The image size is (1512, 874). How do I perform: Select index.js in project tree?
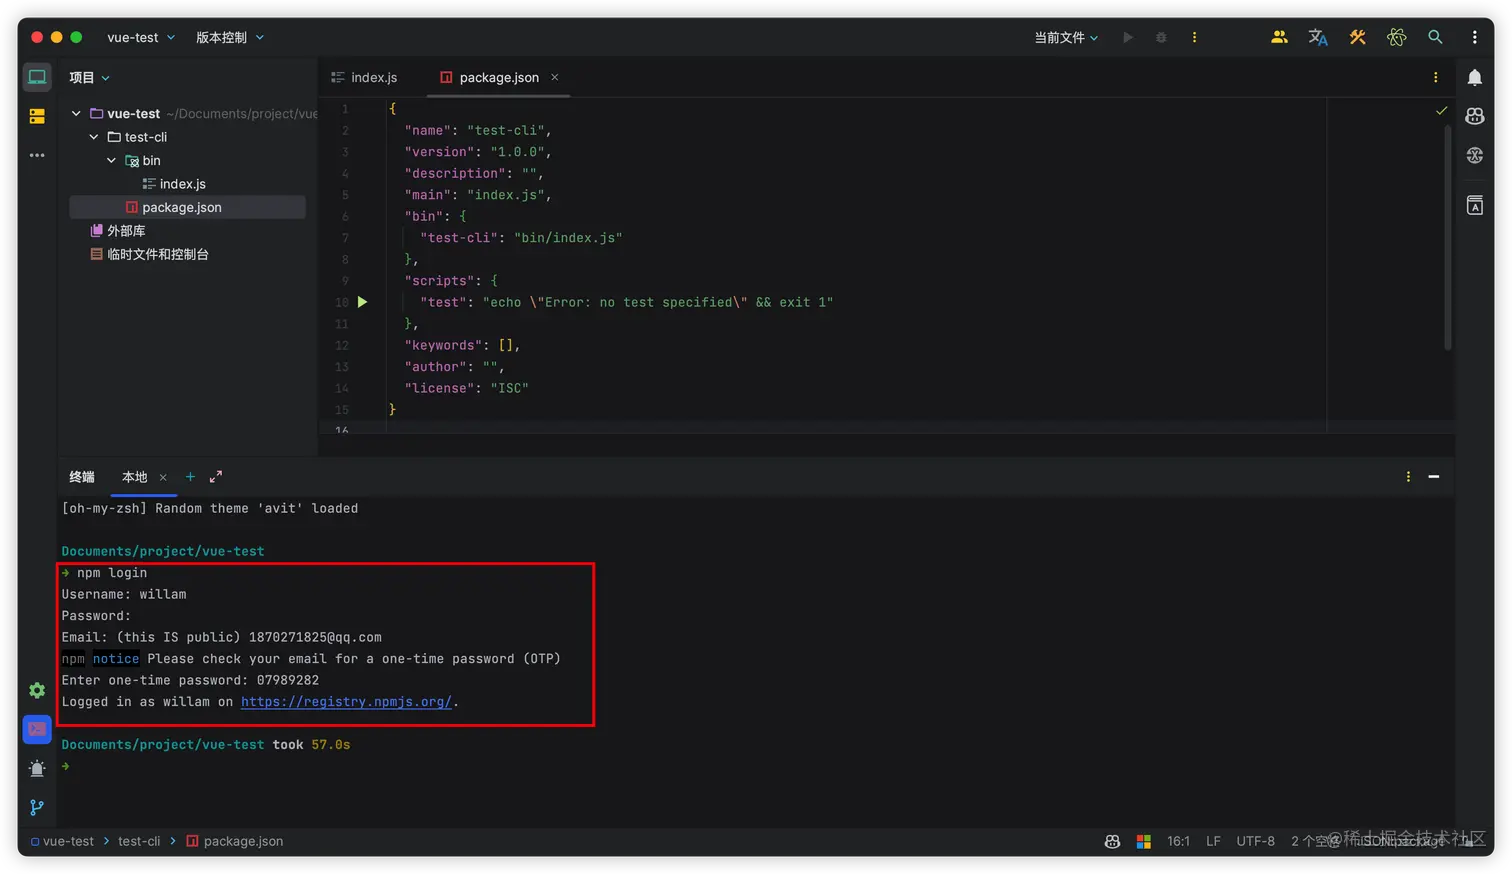(174, 184)
